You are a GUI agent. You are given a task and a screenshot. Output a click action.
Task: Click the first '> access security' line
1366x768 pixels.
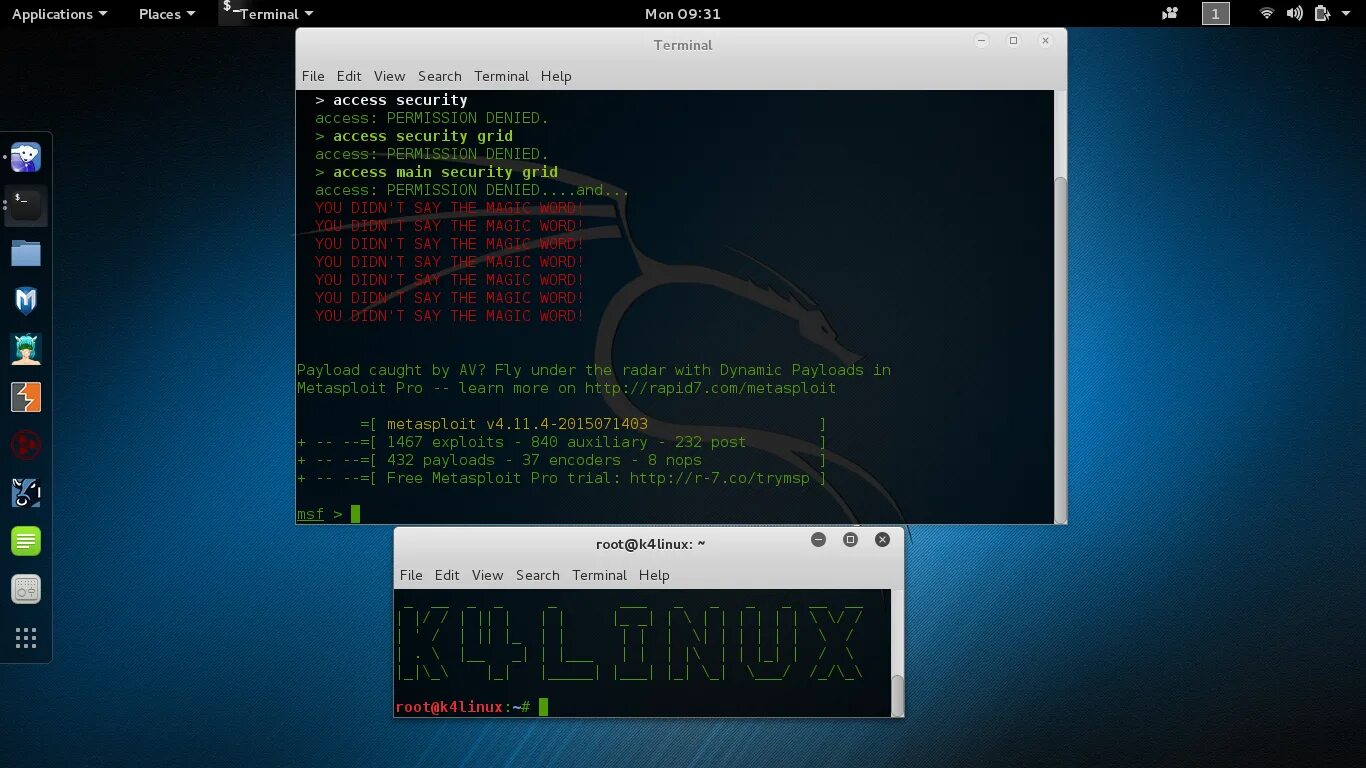coord(391,100)
